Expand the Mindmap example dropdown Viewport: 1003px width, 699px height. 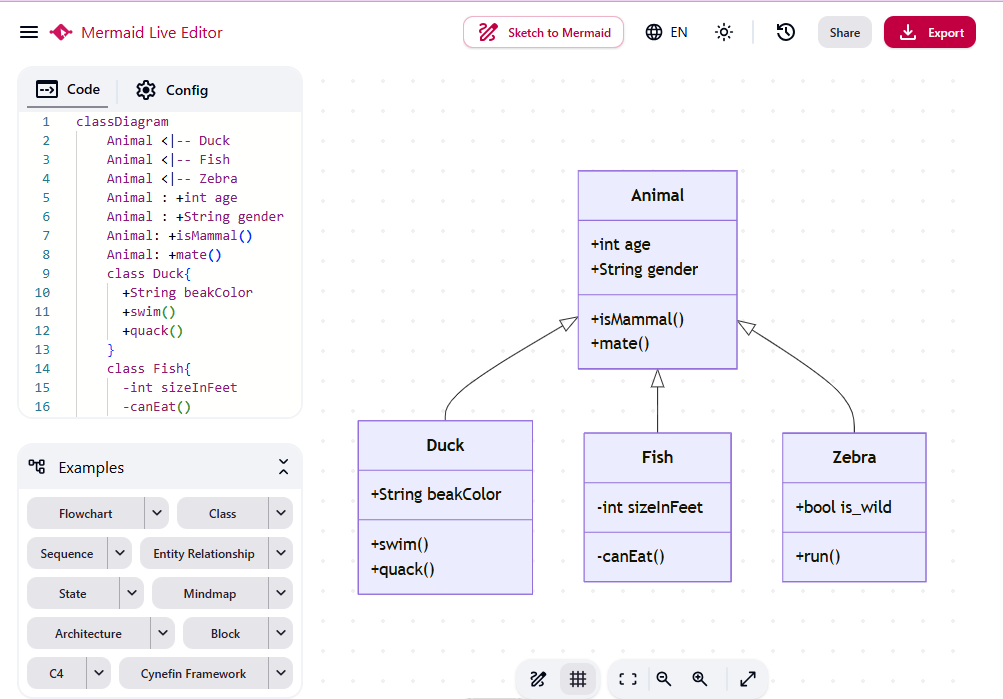281,593
